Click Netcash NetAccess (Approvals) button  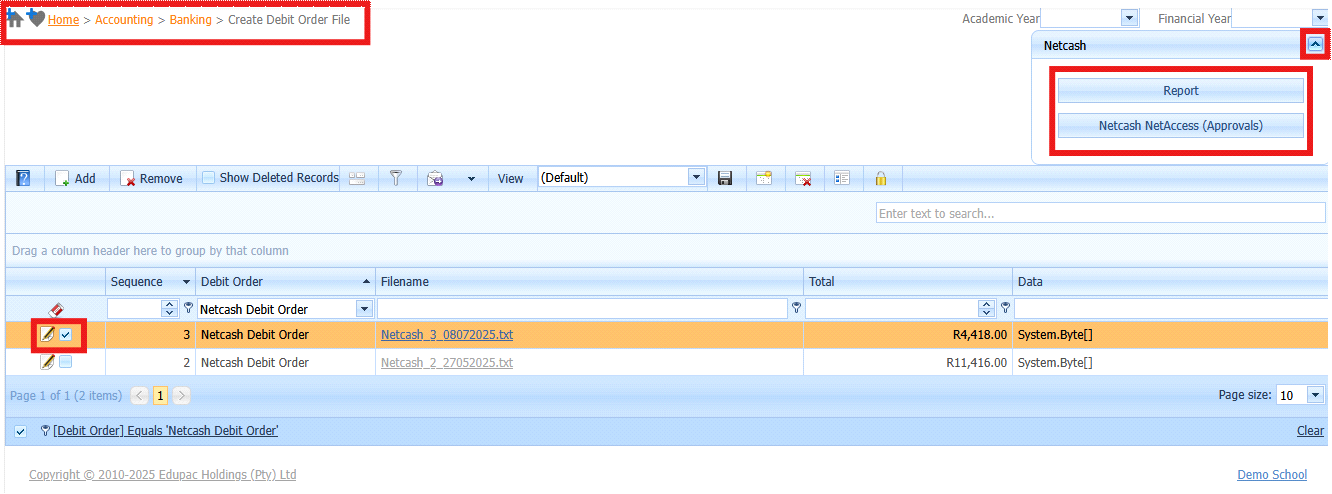pos(1181,126)
